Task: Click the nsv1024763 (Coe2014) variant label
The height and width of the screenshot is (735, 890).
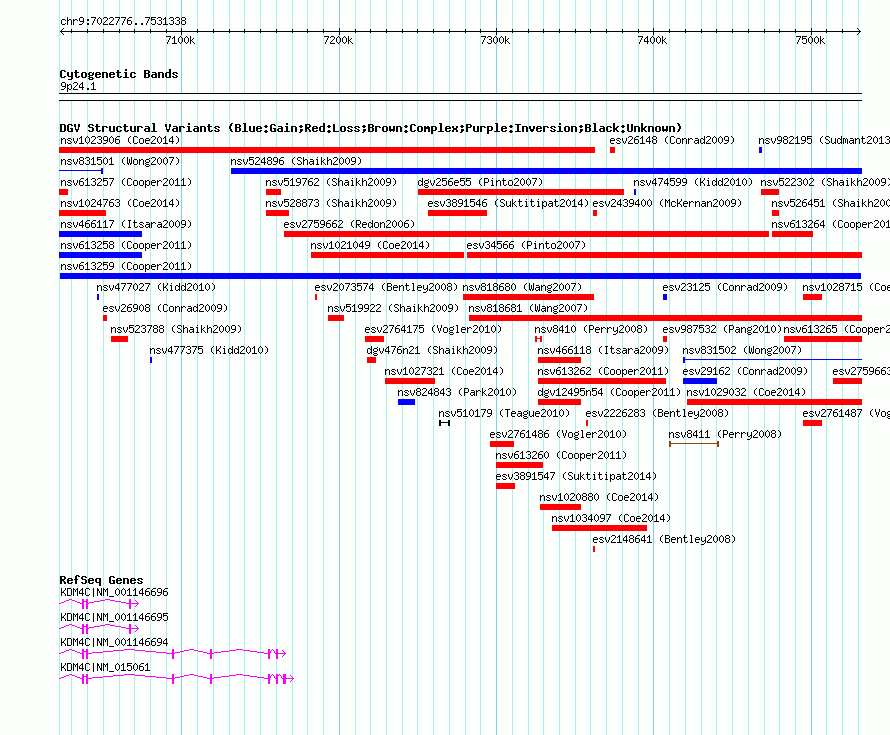Action: 120,203
